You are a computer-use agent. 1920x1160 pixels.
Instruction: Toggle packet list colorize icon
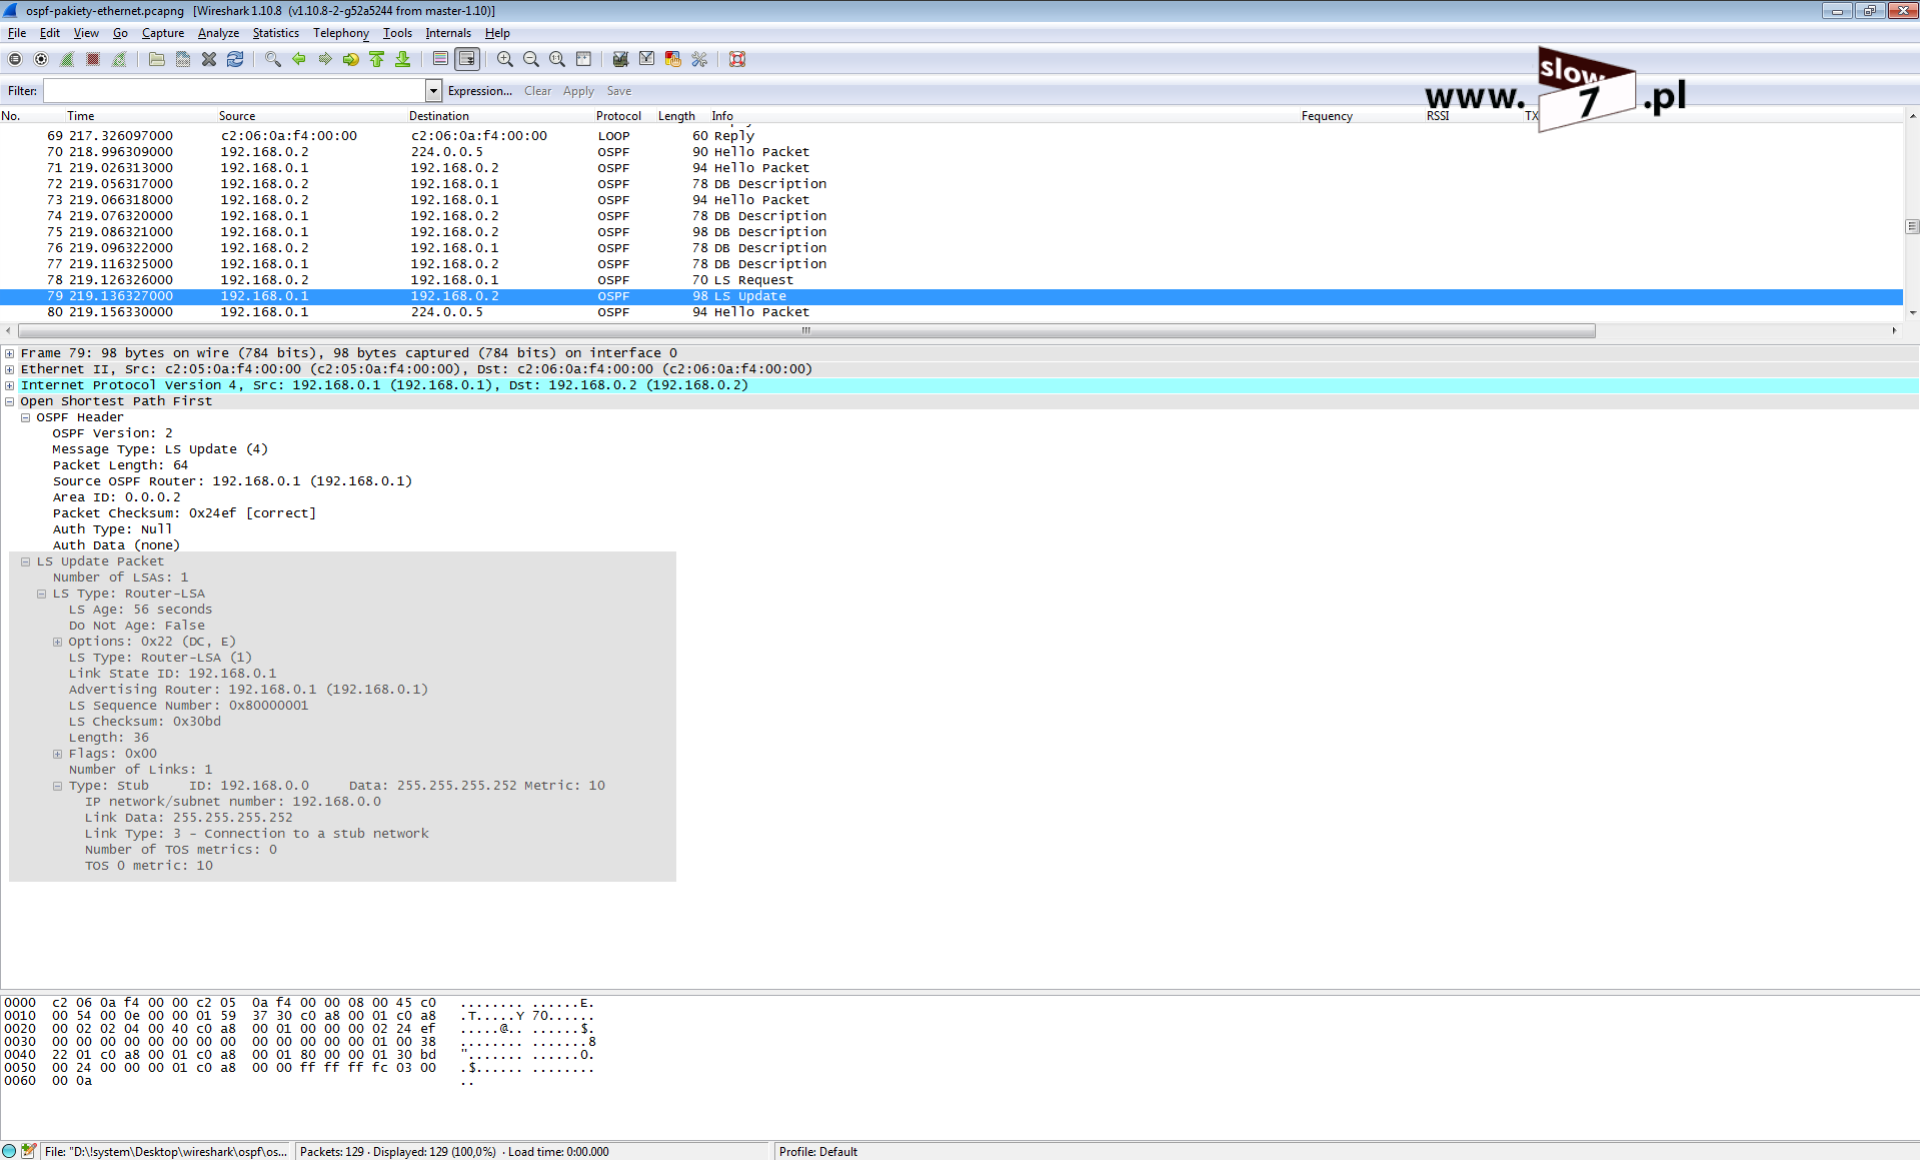441,60
